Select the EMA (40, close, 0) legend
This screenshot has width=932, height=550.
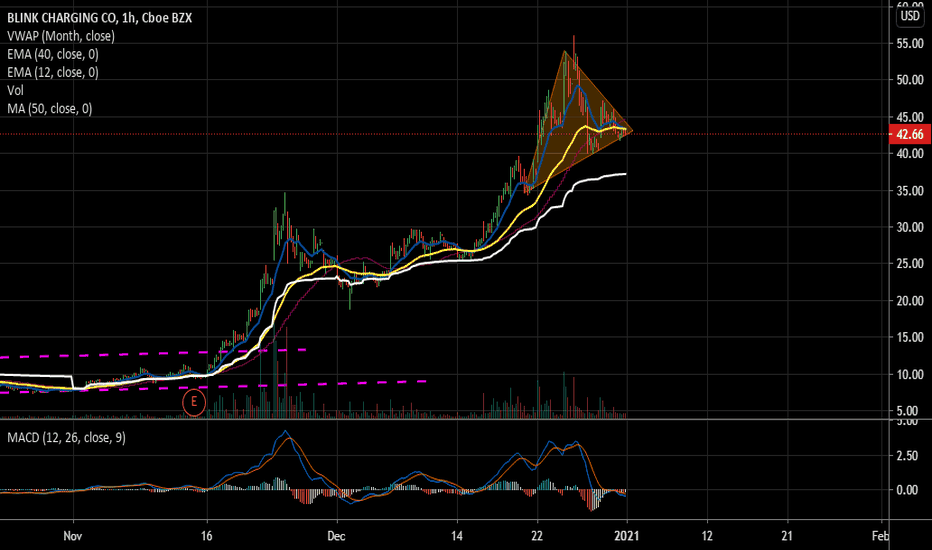52,54
